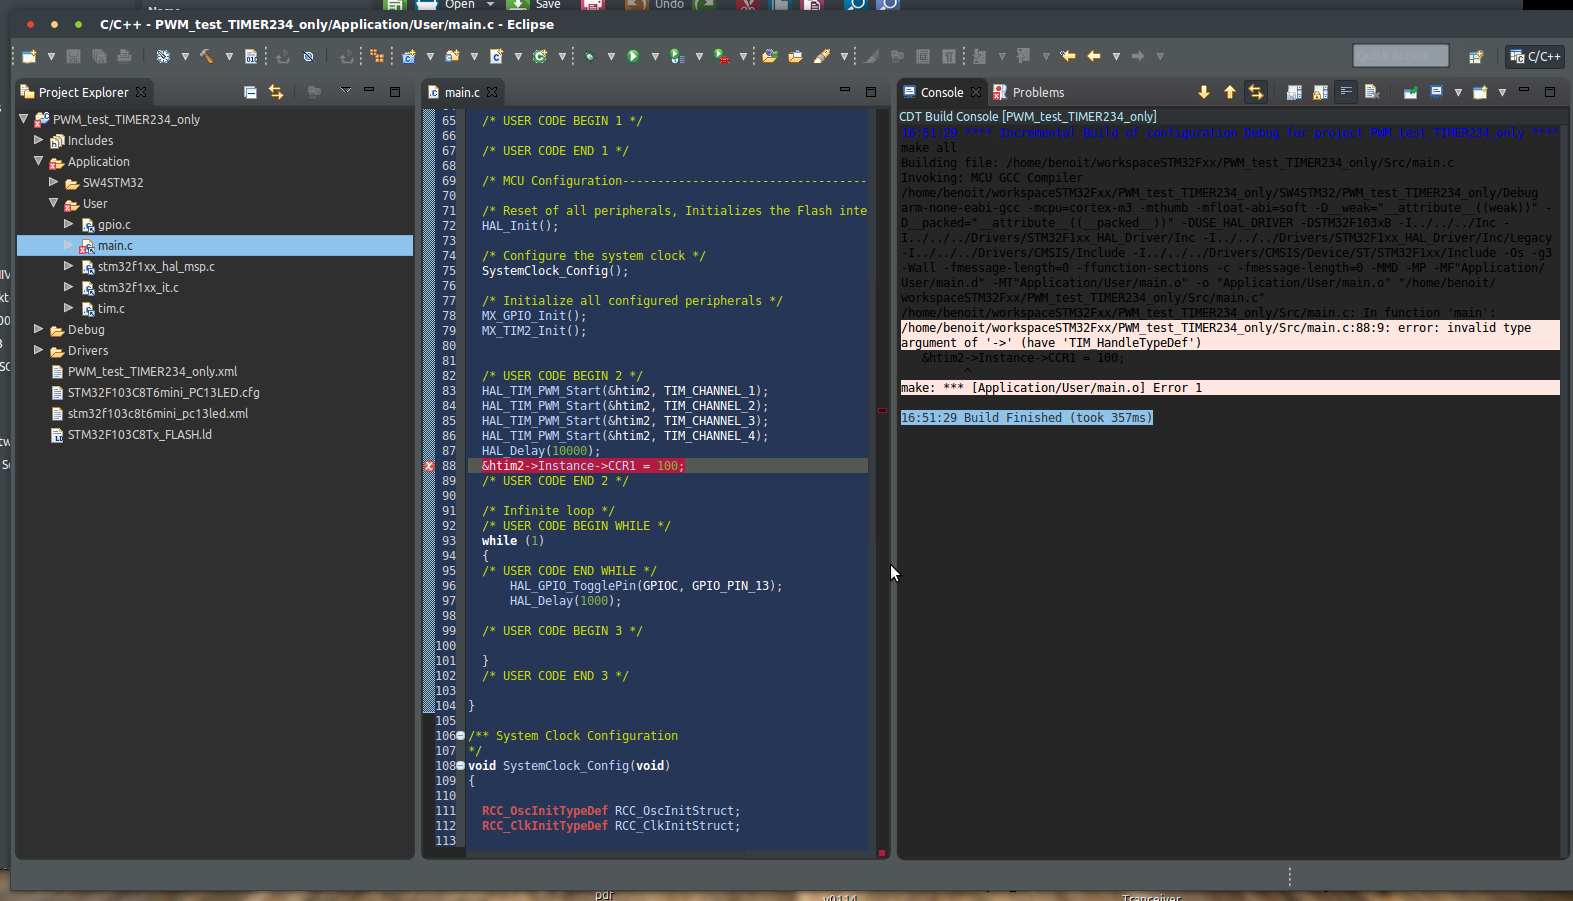
Task: Click the Skip All Breakpoints icon
Action: (x=308, y=56)
